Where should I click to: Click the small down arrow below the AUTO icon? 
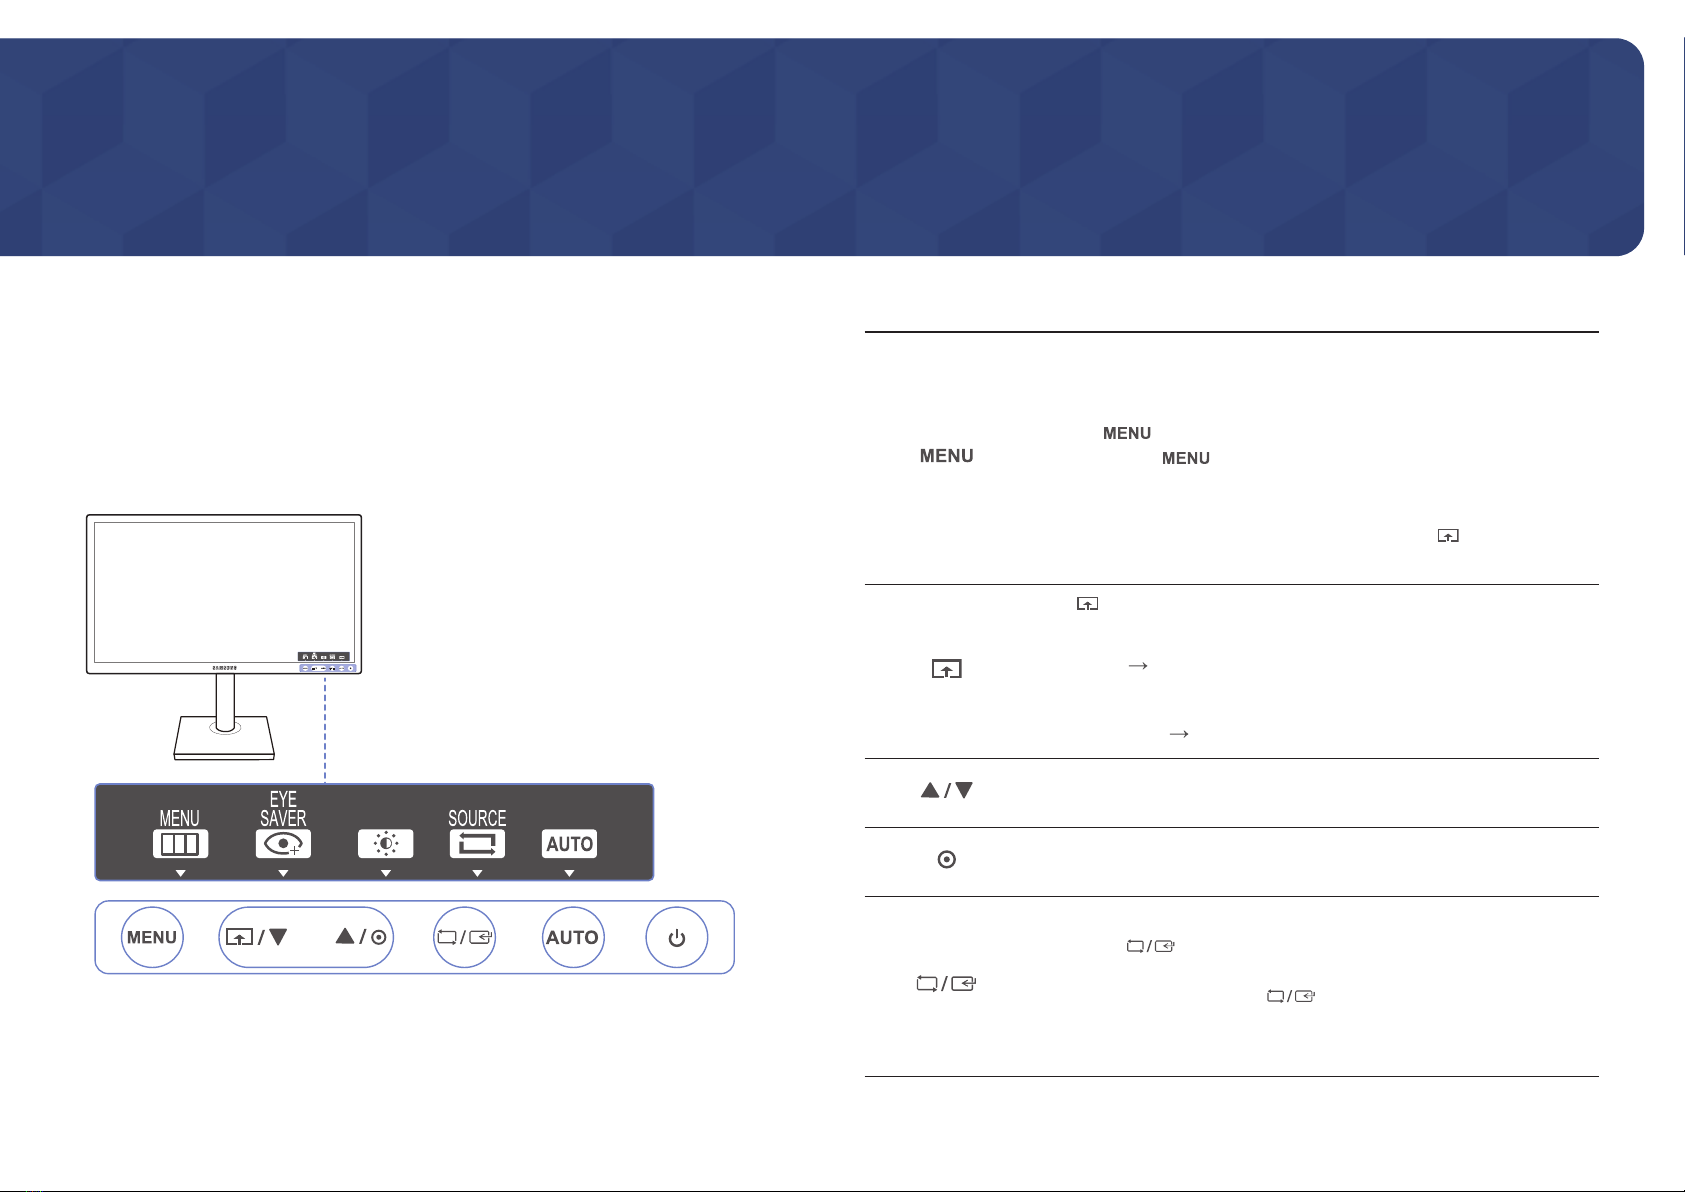[x=569, y=873]
